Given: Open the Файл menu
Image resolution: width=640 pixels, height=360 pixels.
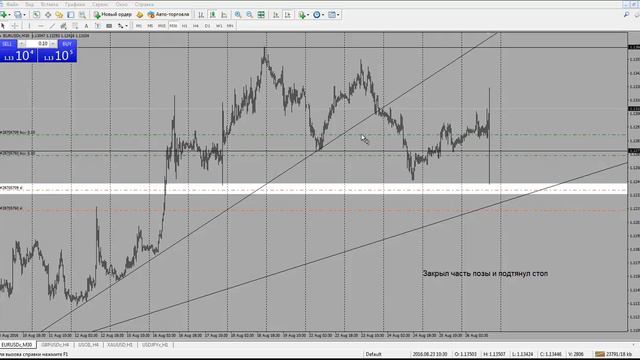Looking at the screenshot, I should coord(13,4).
